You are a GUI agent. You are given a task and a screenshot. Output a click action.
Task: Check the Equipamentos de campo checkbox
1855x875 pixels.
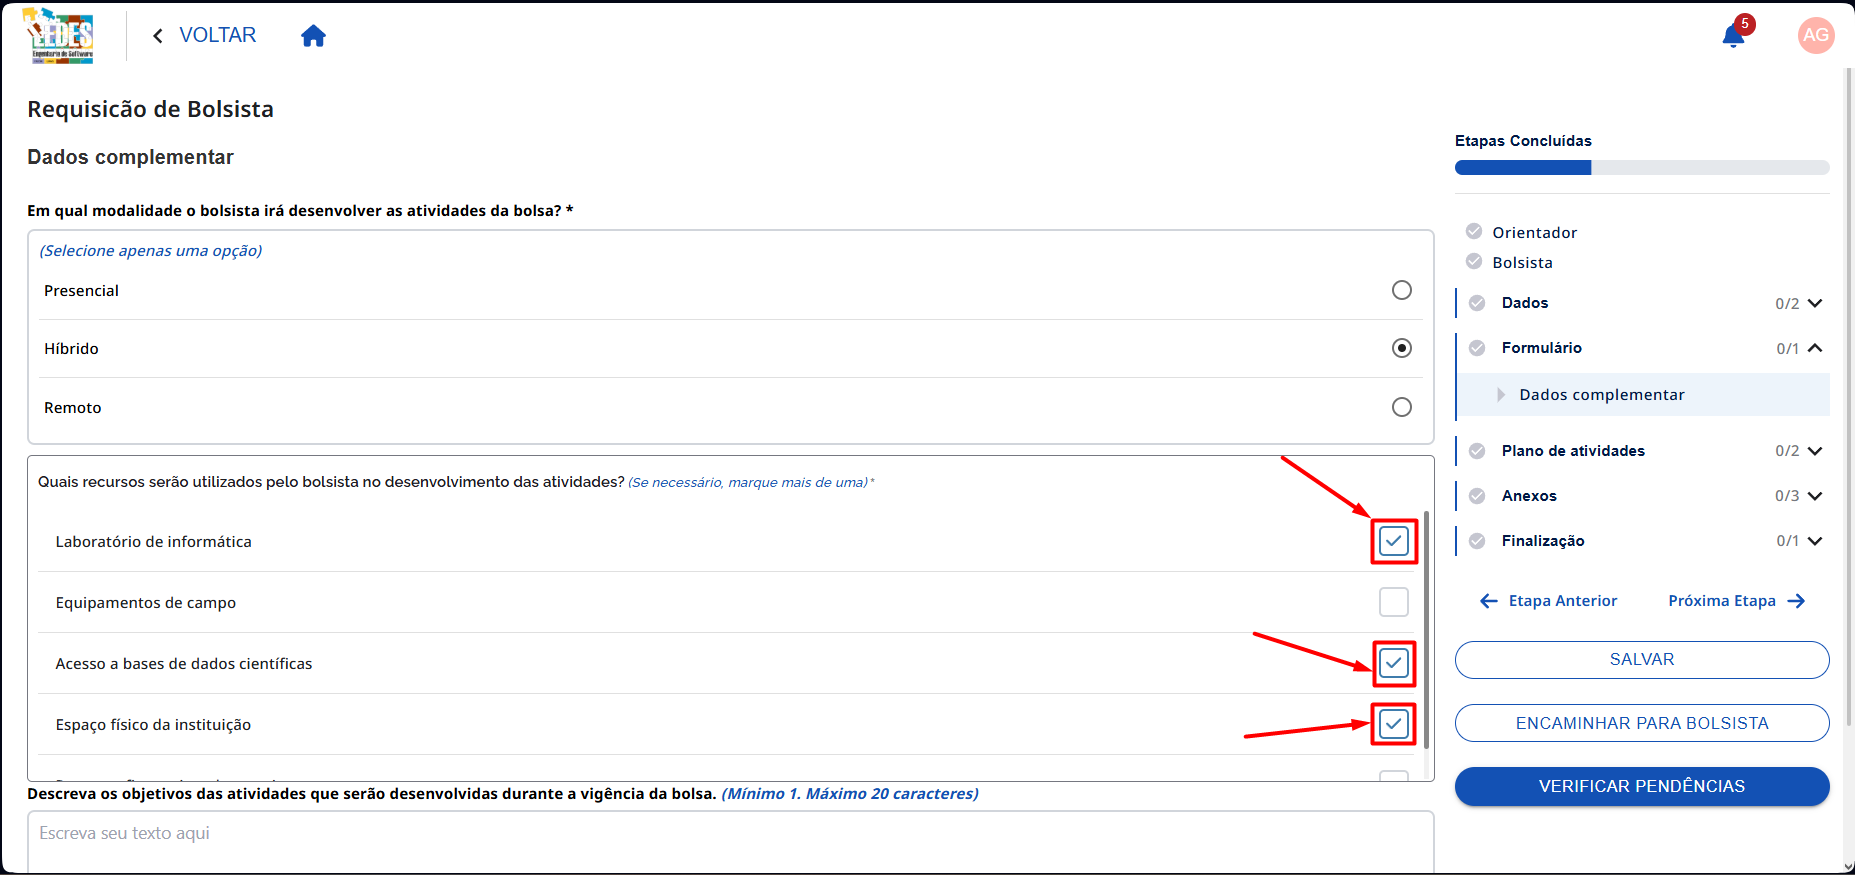(x=1394, y=602)
